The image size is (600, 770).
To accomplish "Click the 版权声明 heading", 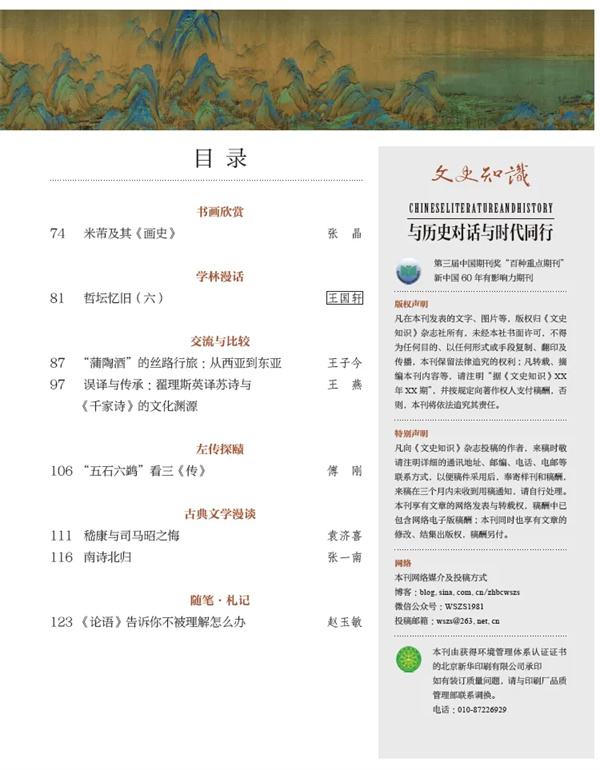I will [411, 304].
